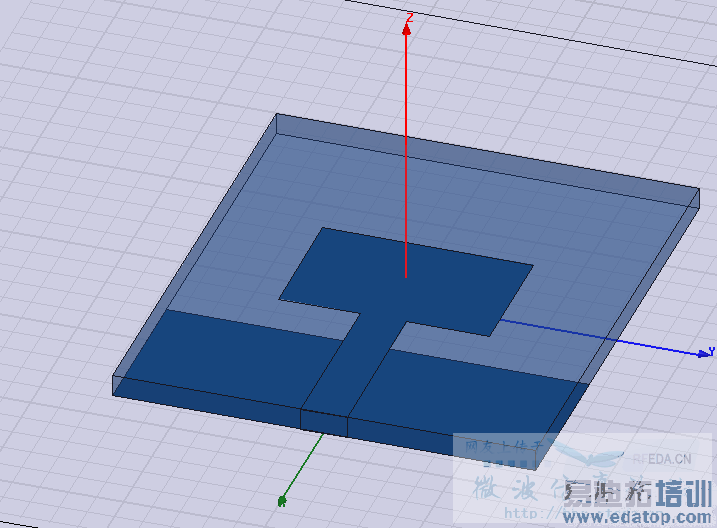
Task: Select the narrow feed line strip below the patch
Action: [354, 363]
